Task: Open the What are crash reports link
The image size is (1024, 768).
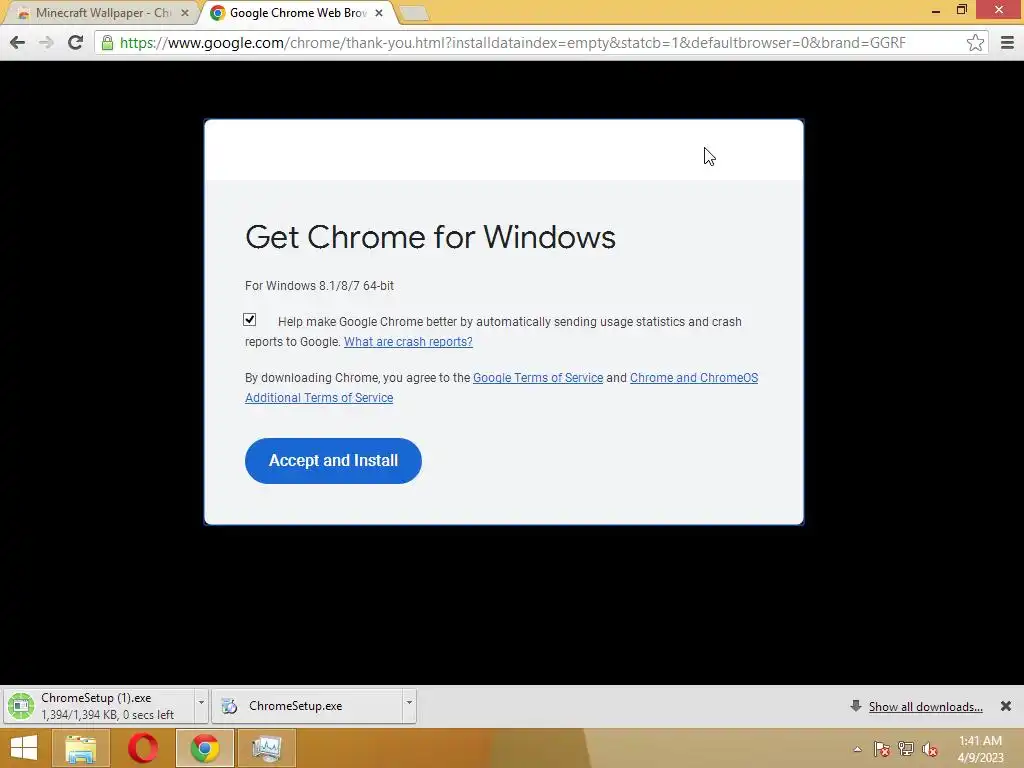Action: point(408,342)
